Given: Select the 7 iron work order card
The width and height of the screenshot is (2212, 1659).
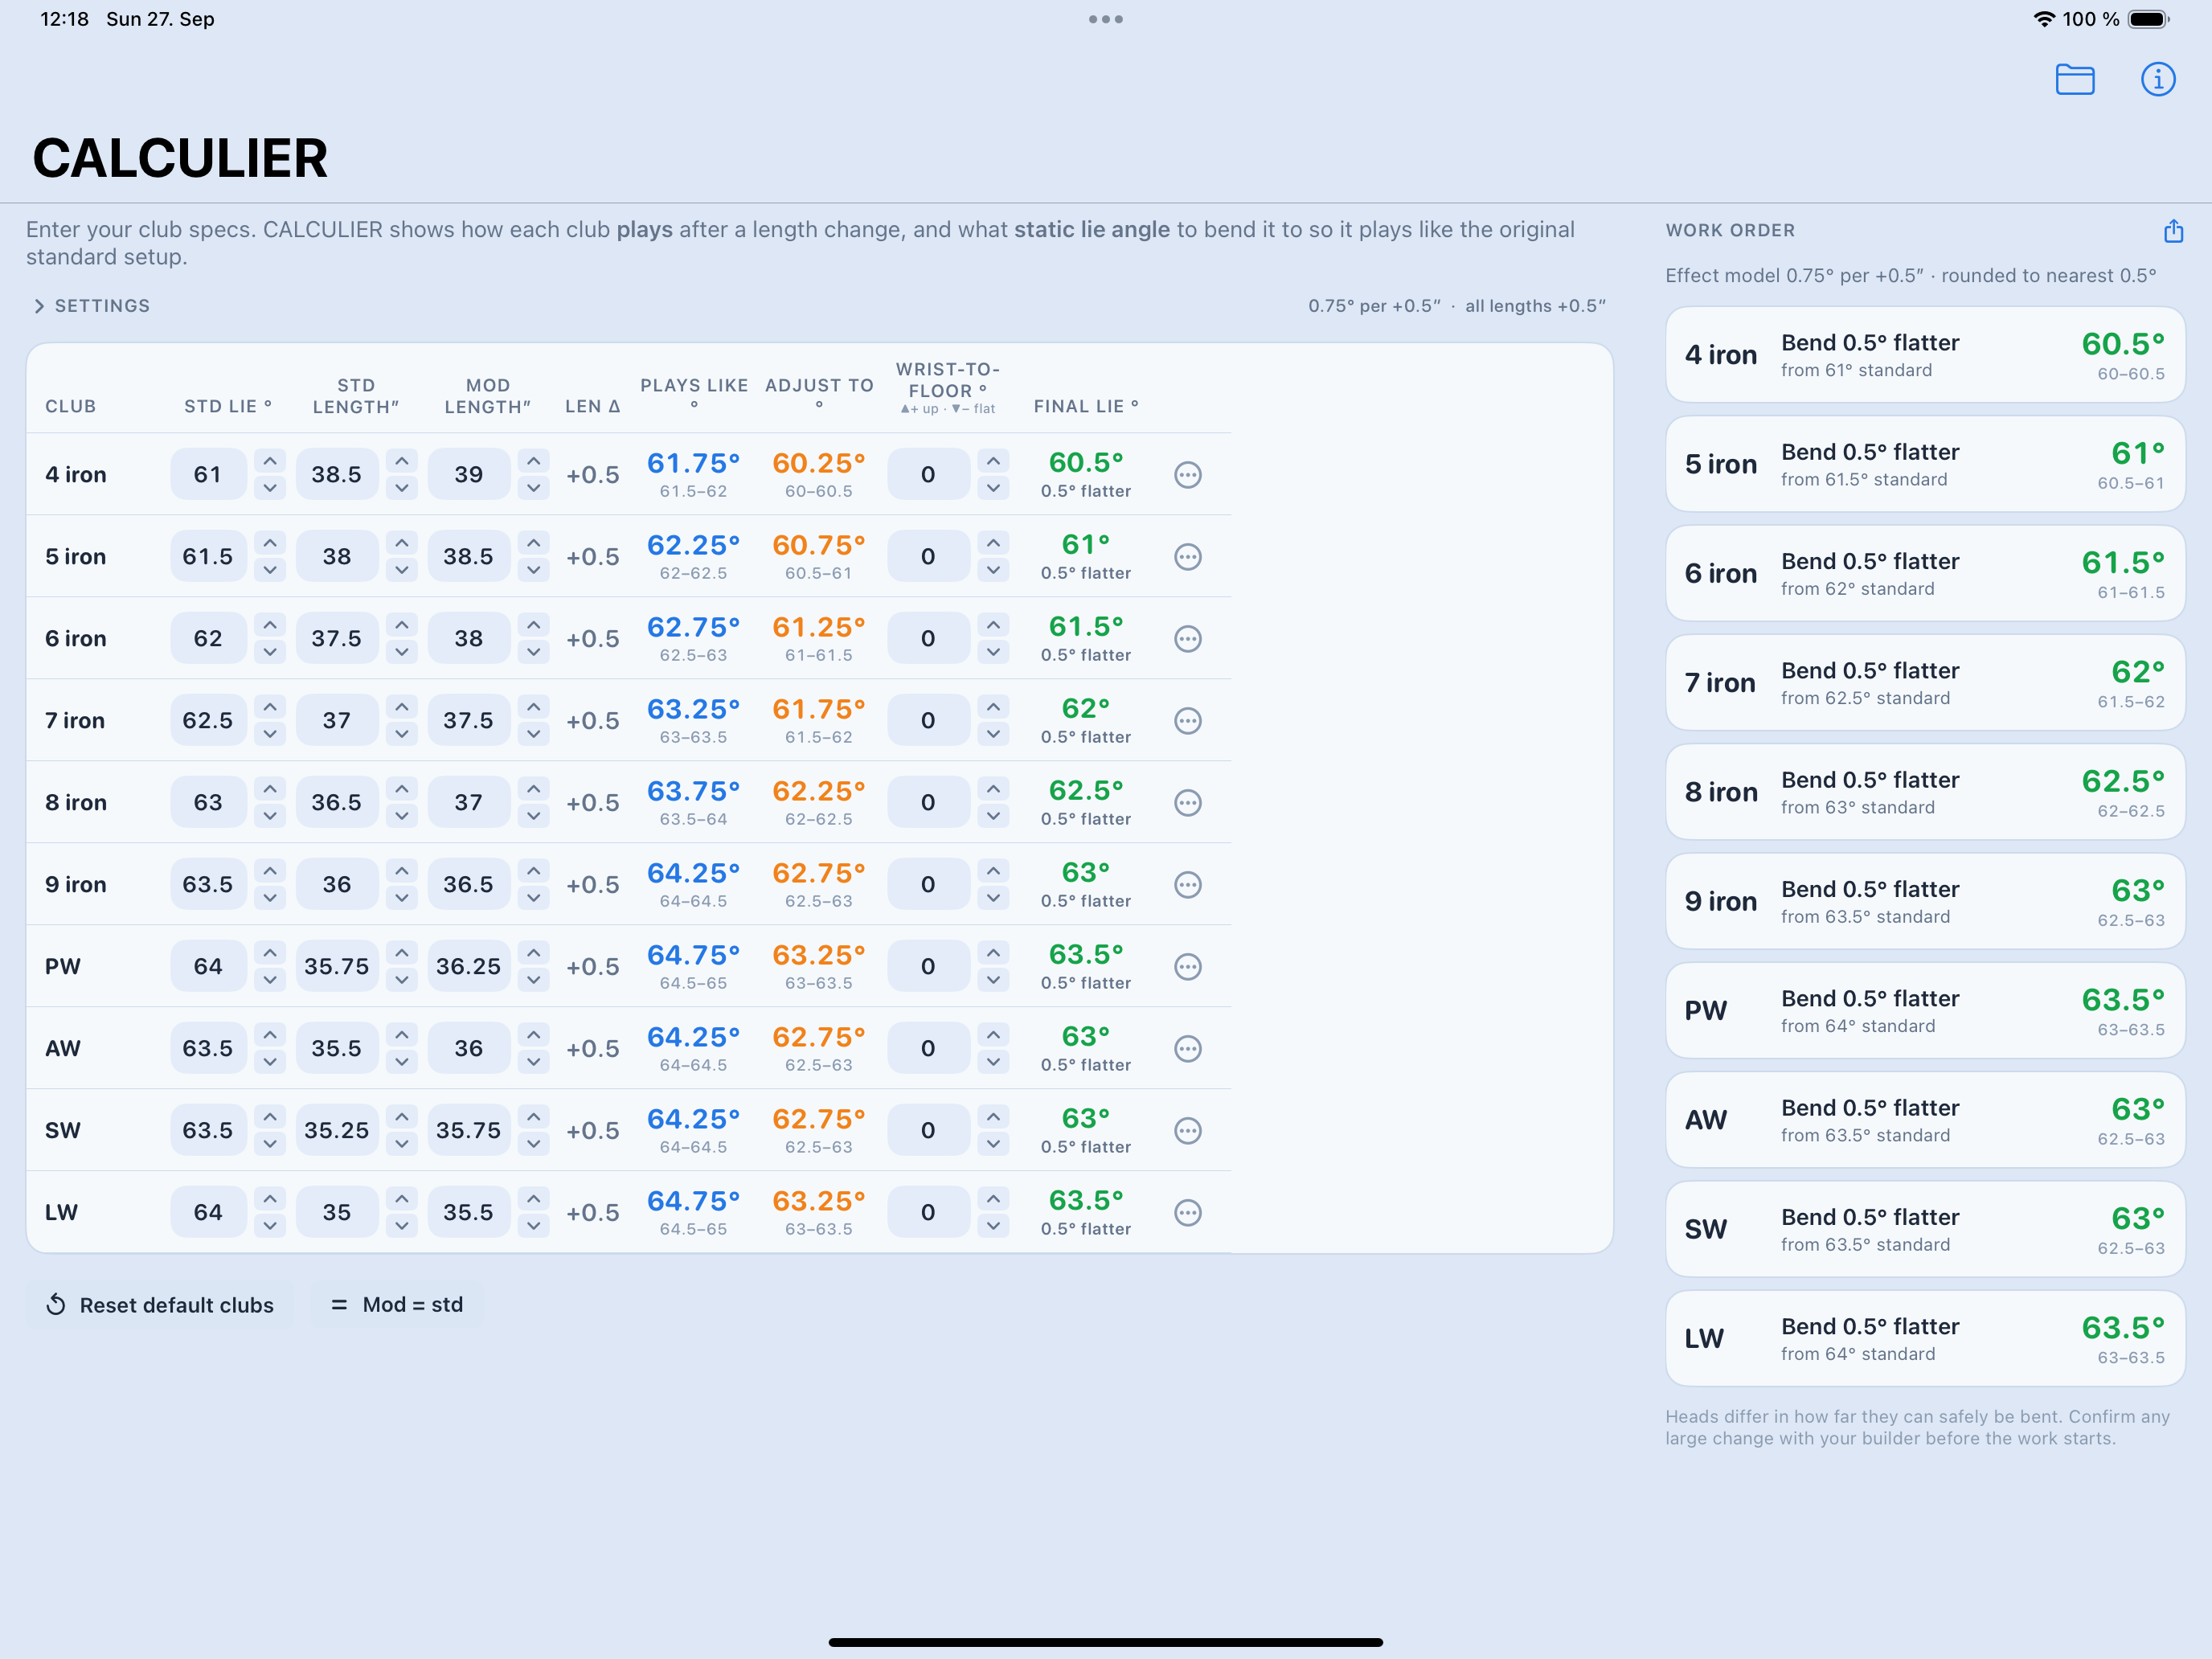Looking at the screenshot, I should 1925,683.
